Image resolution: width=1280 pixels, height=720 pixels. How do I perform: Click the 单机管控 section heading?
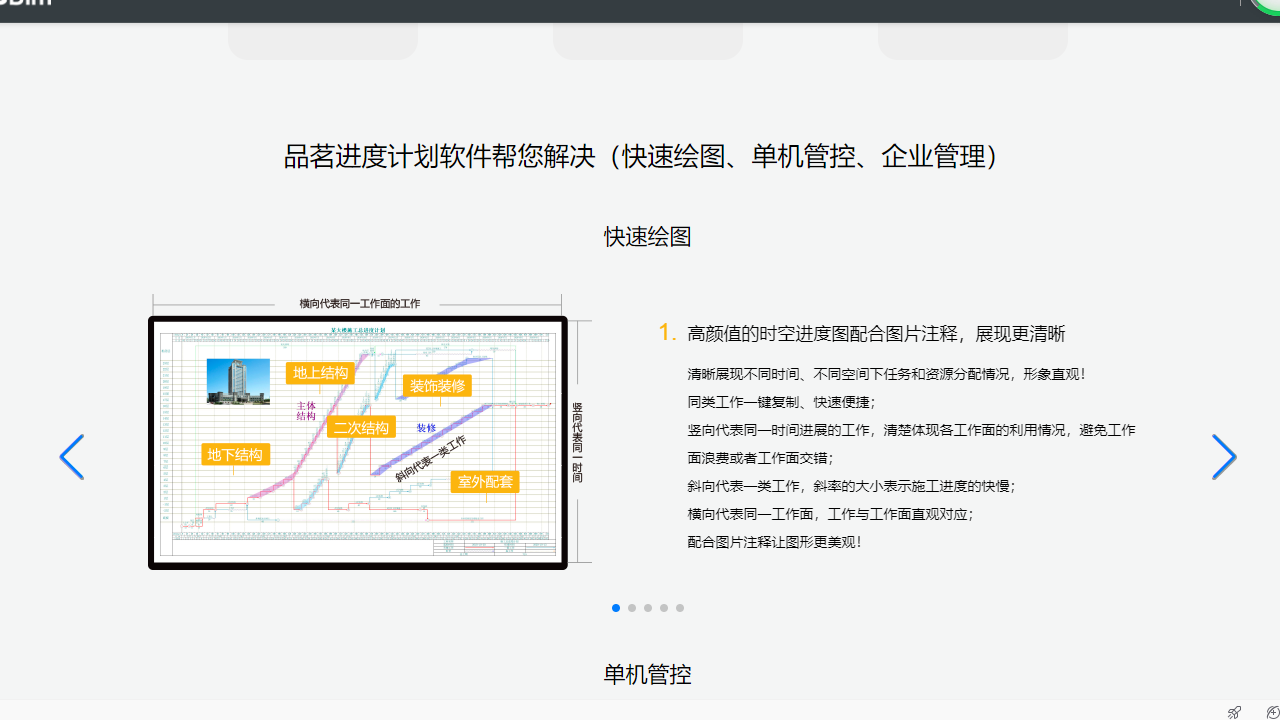[x=647, y=674]
